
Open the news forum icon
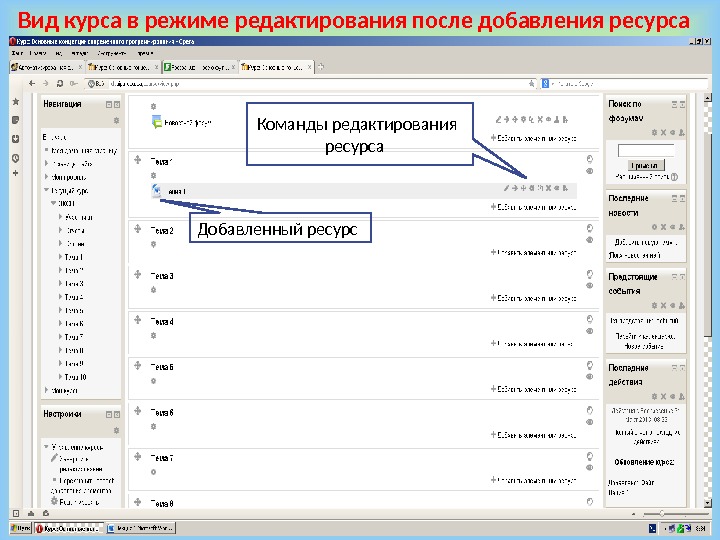point(157,122)
